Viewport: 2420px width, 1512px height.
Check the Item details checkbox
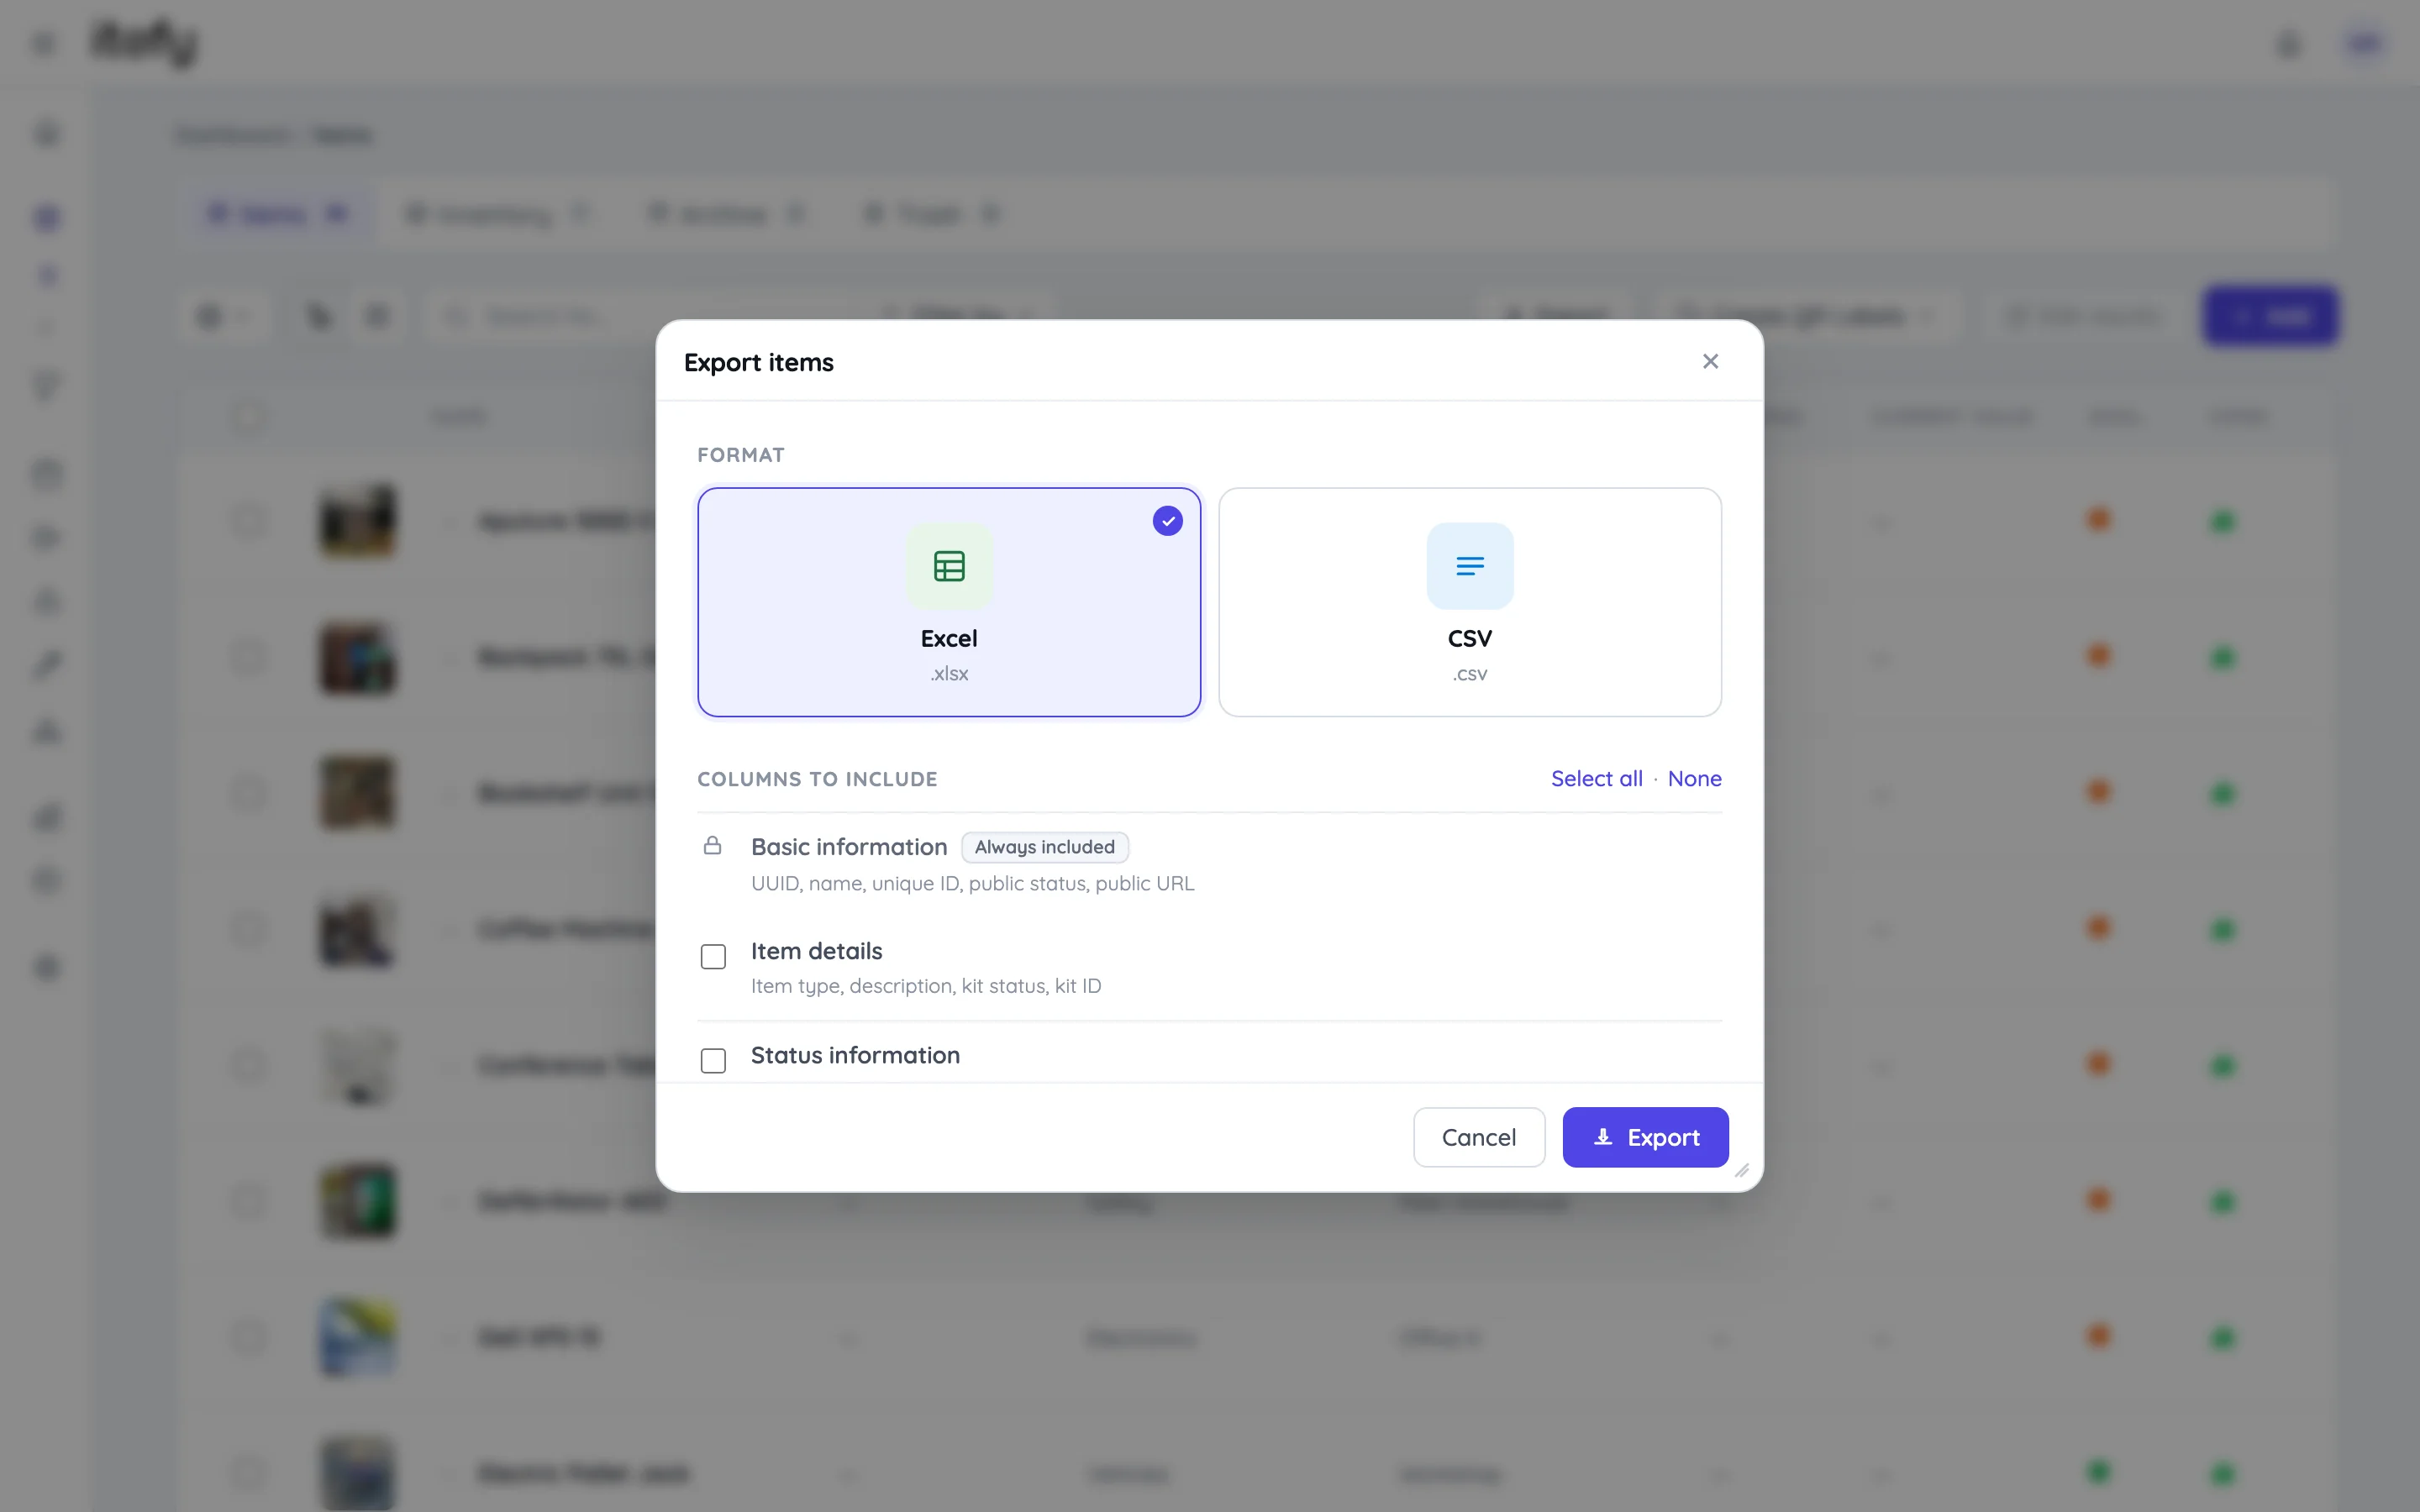[713, 957]
